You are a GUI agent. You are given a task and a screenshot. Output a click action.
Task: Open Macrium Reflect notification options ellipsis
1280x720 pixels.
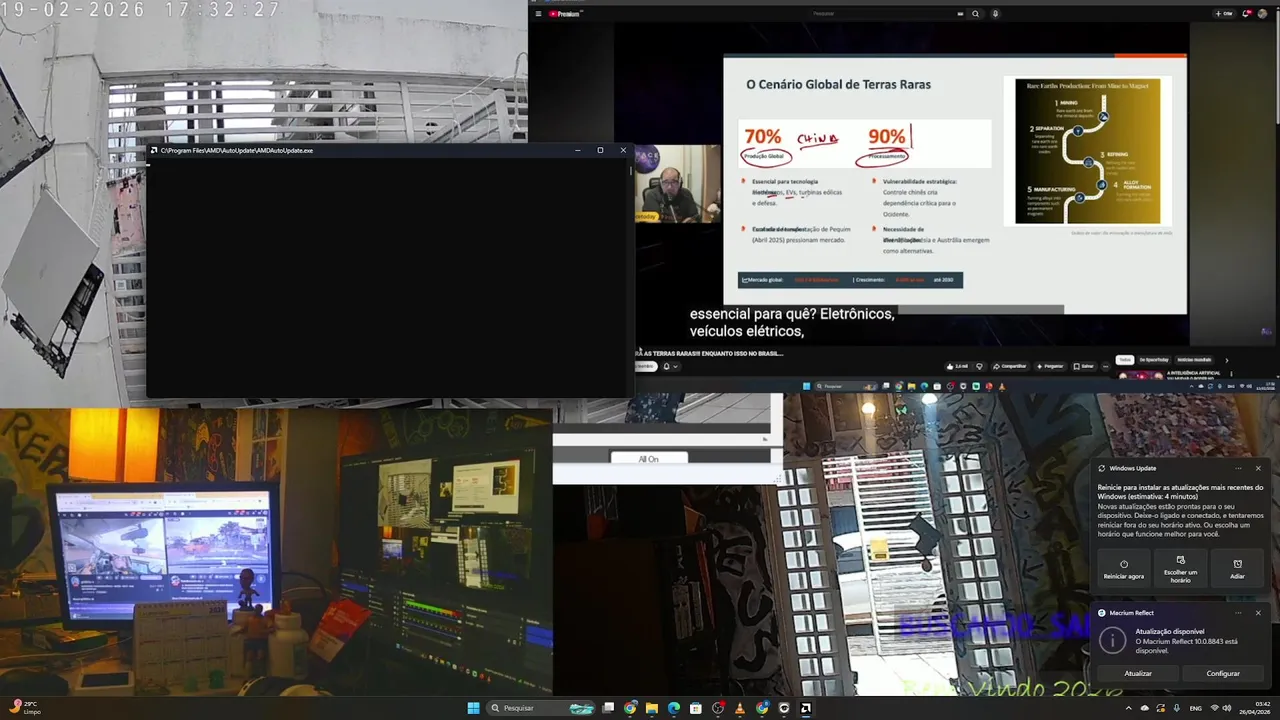coord(1238,613)
